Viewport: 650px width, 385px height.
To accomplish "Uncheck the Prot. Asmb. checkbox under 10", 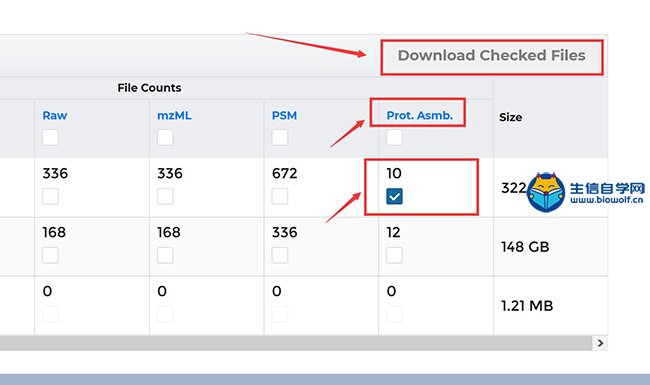I will (394, 196).
